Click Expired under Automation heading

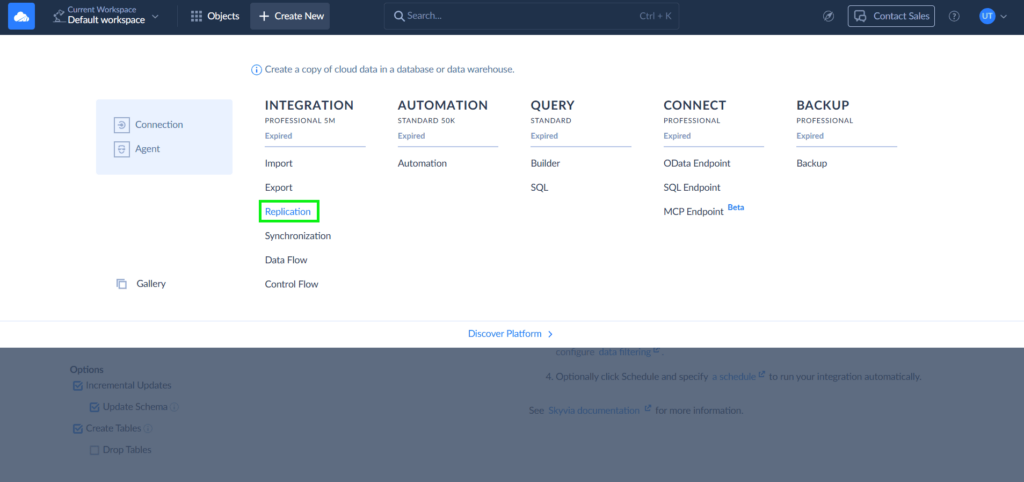[411, 137]
